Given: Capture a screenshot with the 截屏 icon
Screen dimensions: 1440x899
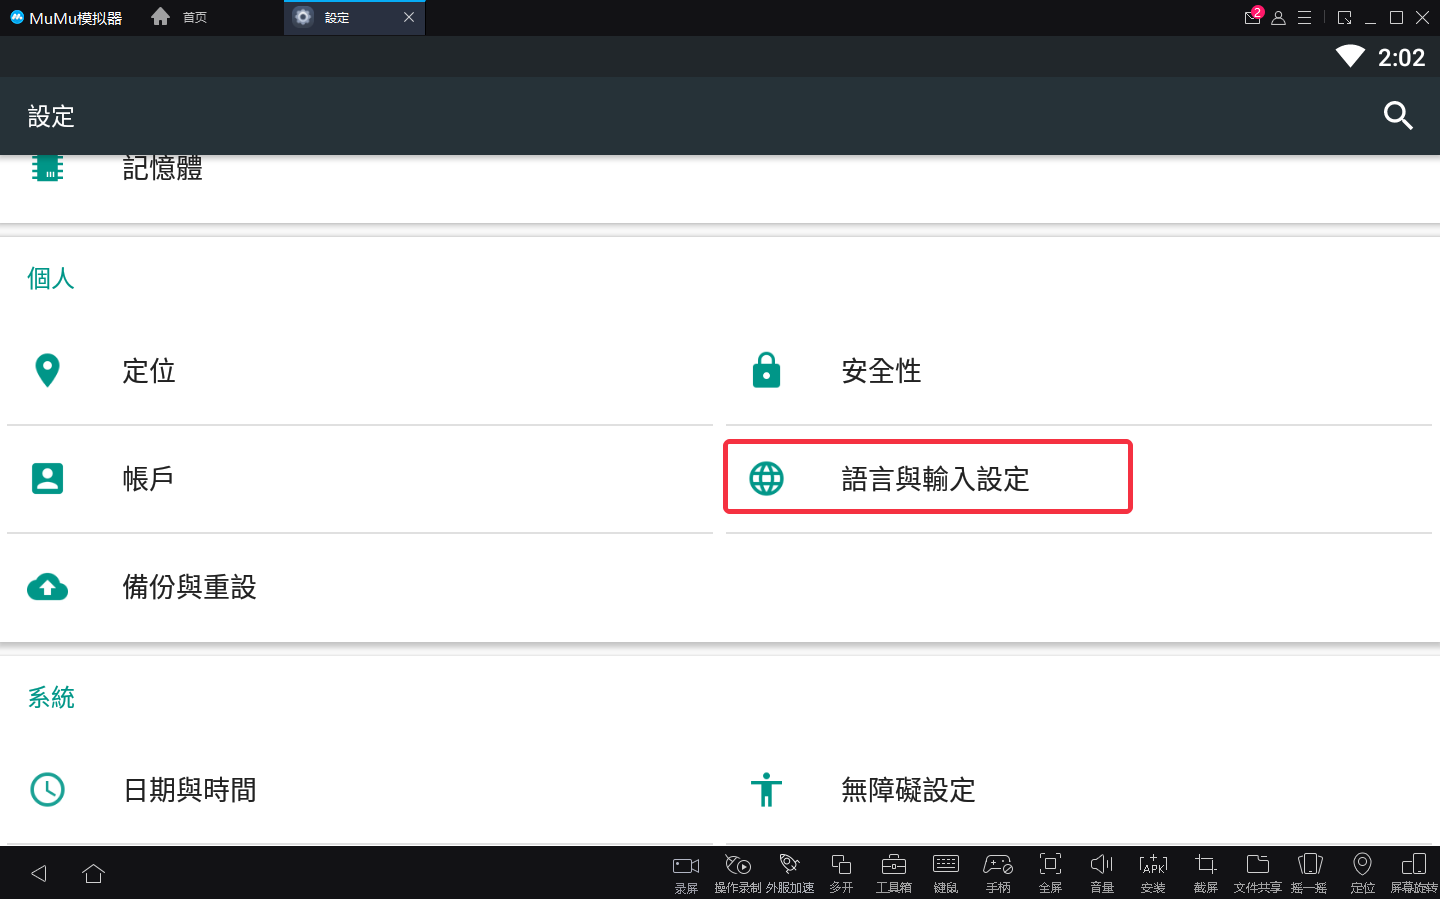Looking at the screenshot, I should [x=1205, y=871].
